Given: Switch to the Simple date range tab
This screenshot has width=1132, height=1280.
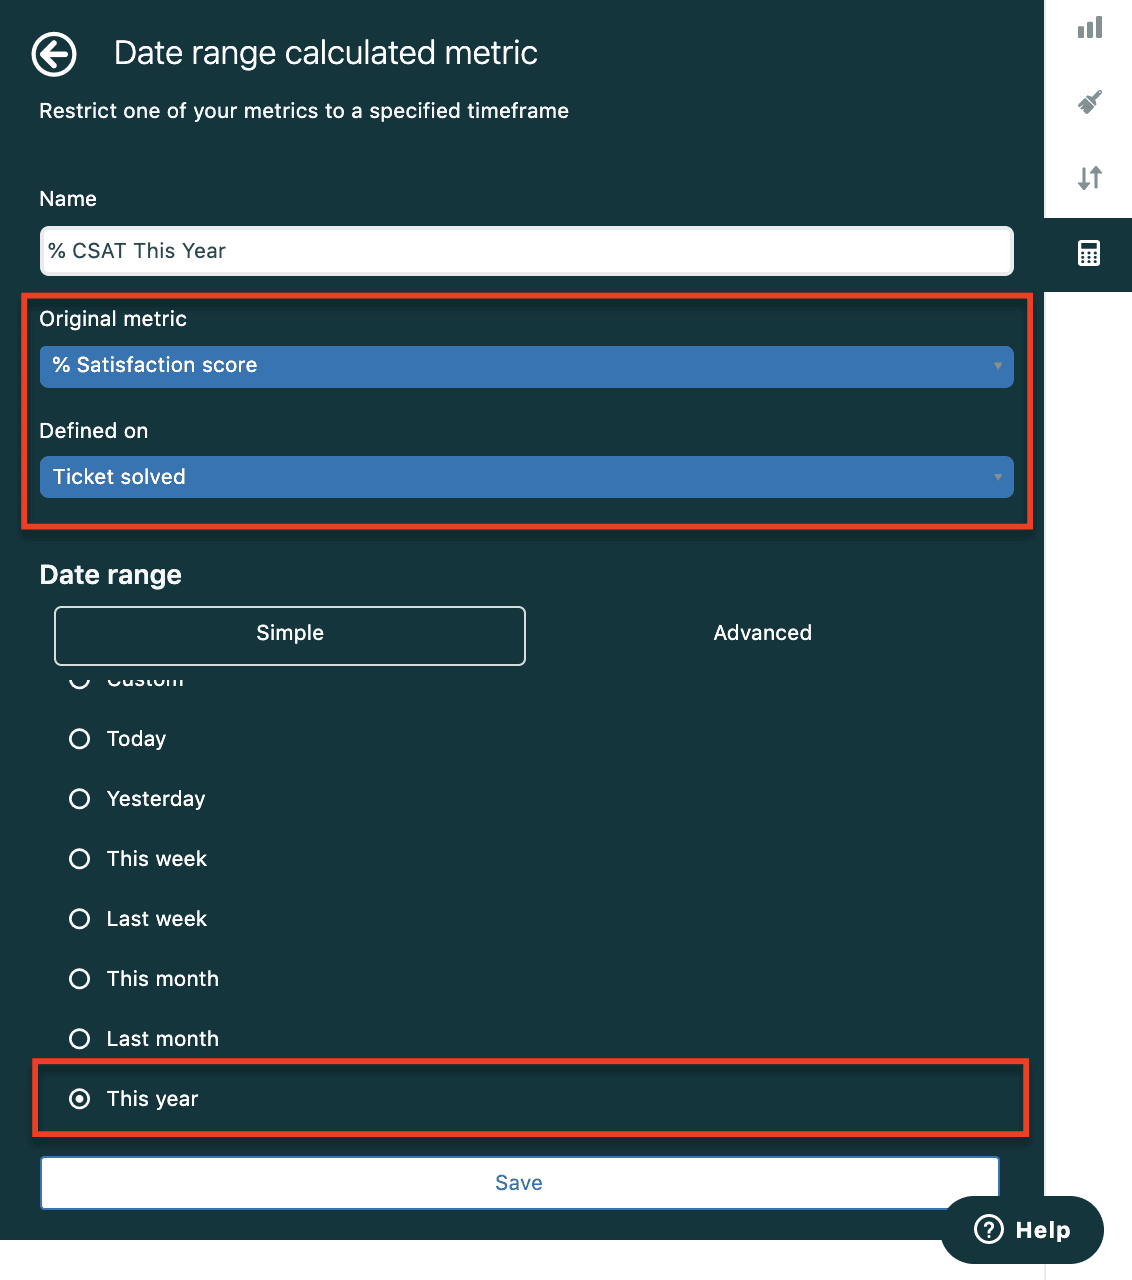Looking at the screenshot, I should [x=289, y=635].
